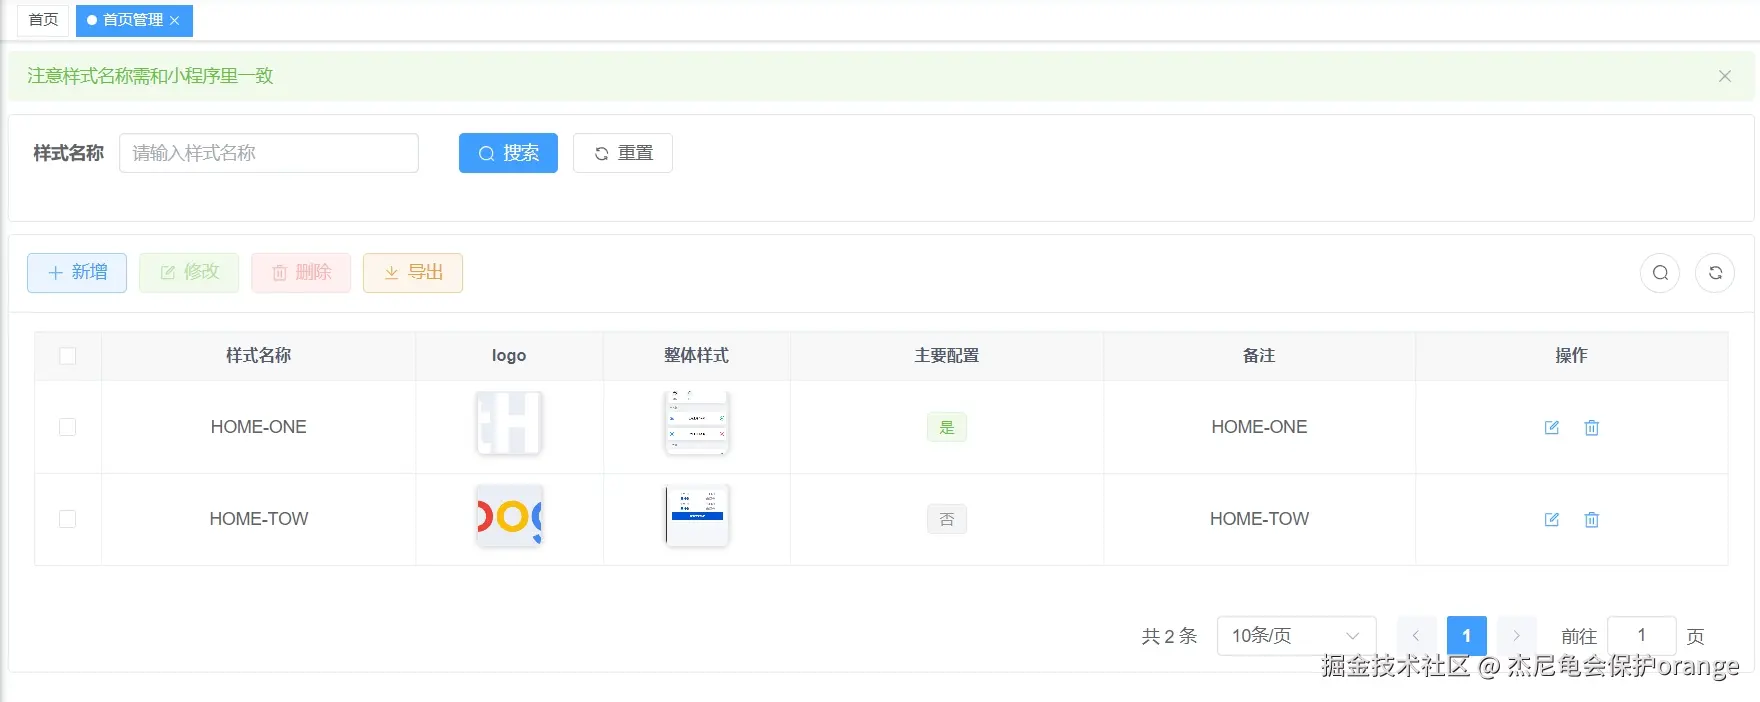
Task: Click the 删除 button
Action: click(x=301, y=272)
